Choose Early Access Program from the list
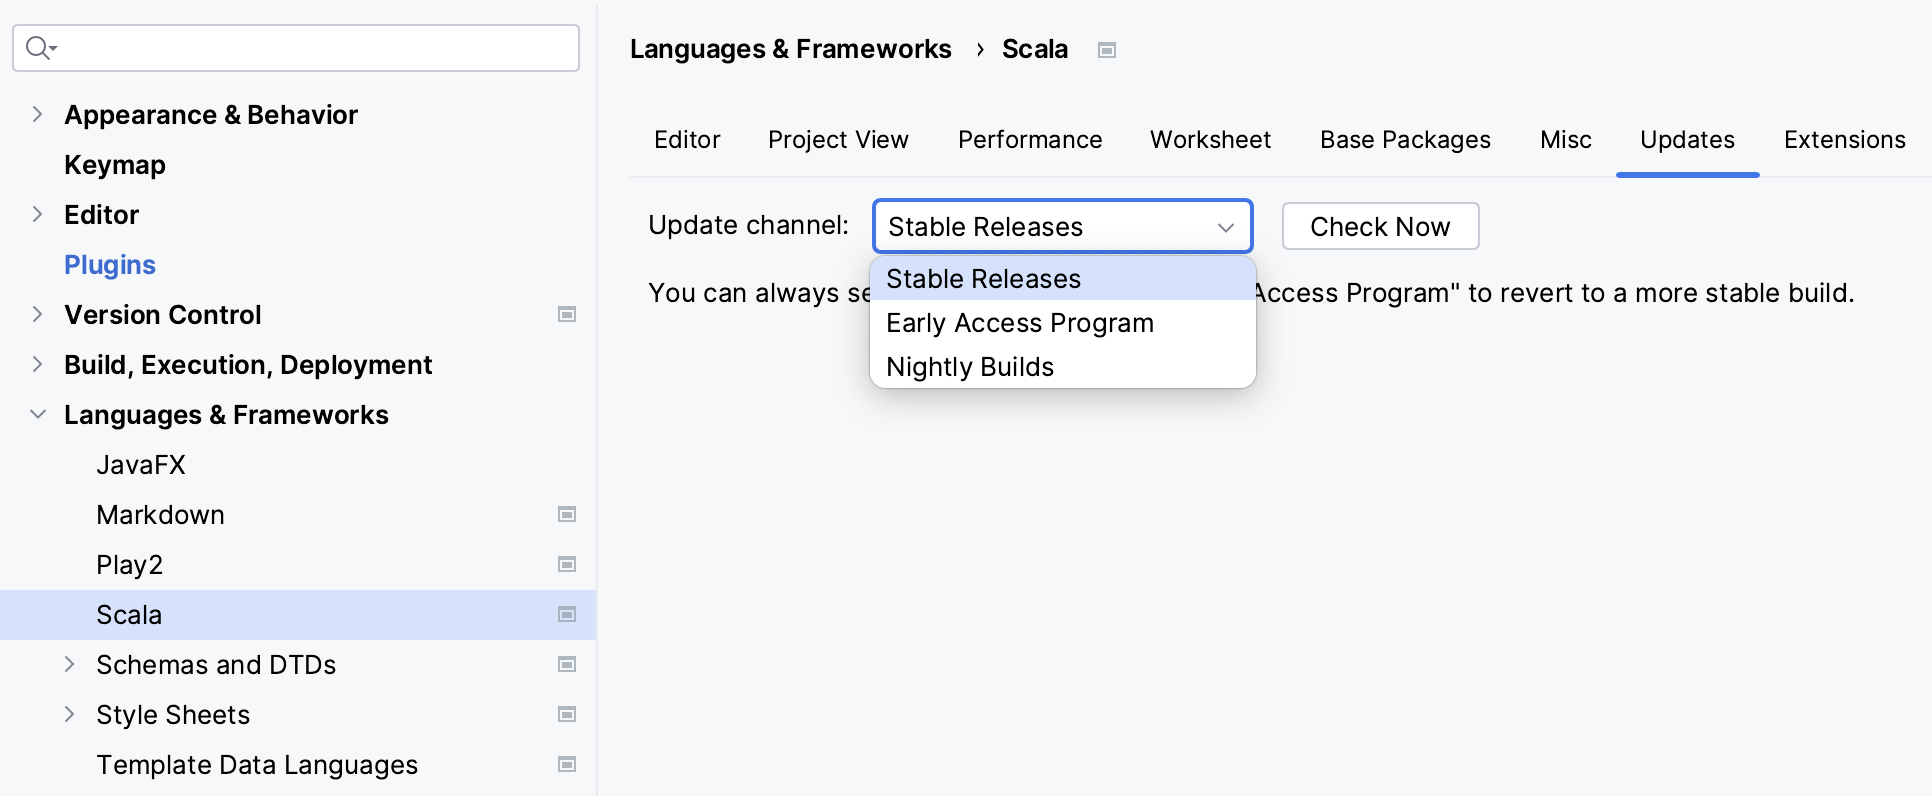The width and height of the screenshot is (1932, 796). [1020, 323]
